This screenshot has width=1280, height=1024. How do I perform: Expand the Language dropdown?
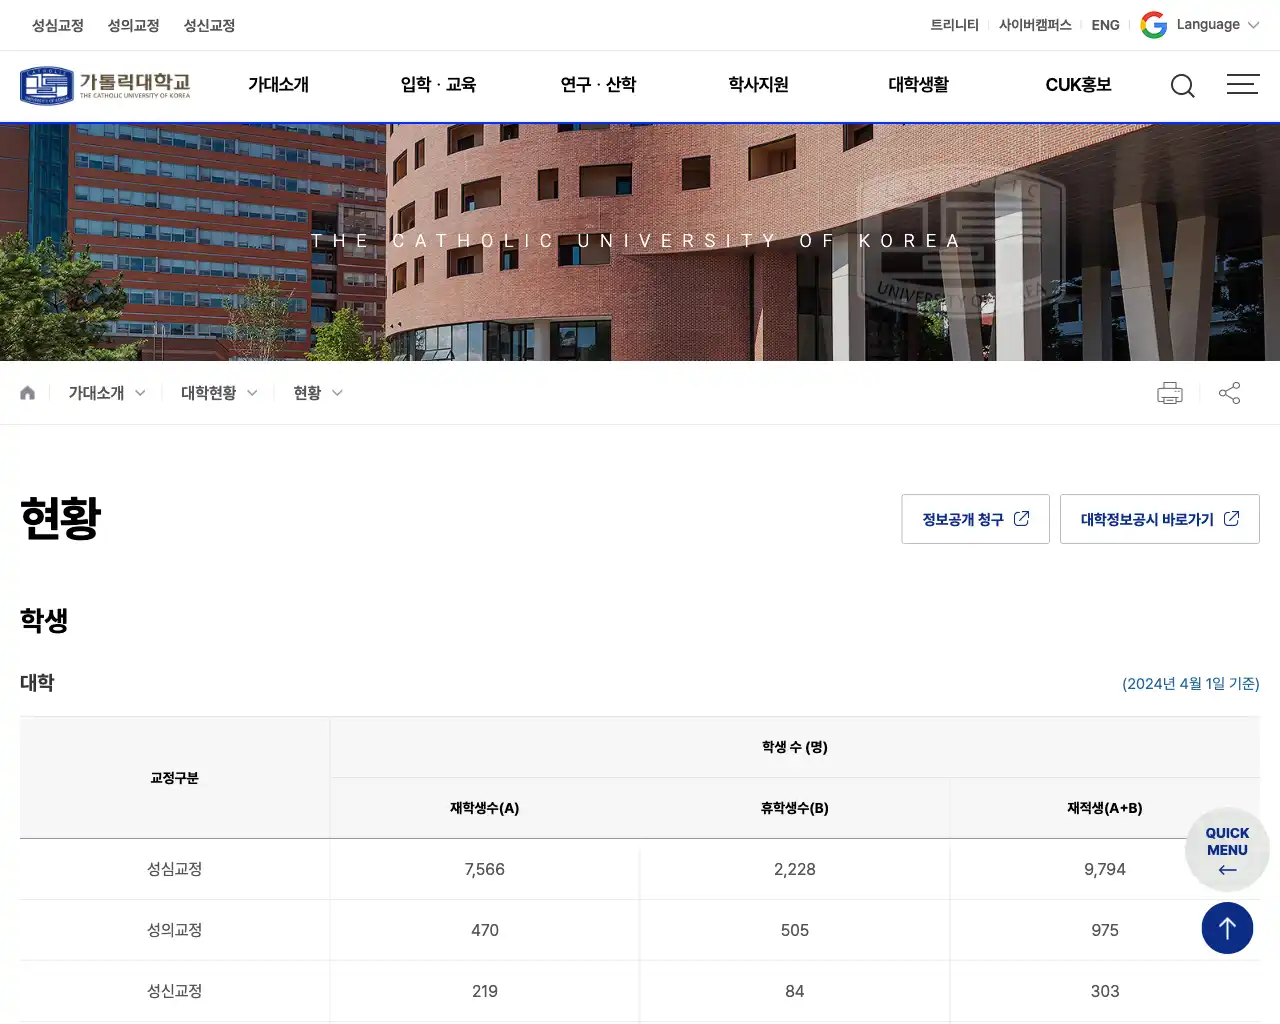[x=1218, y=25]
